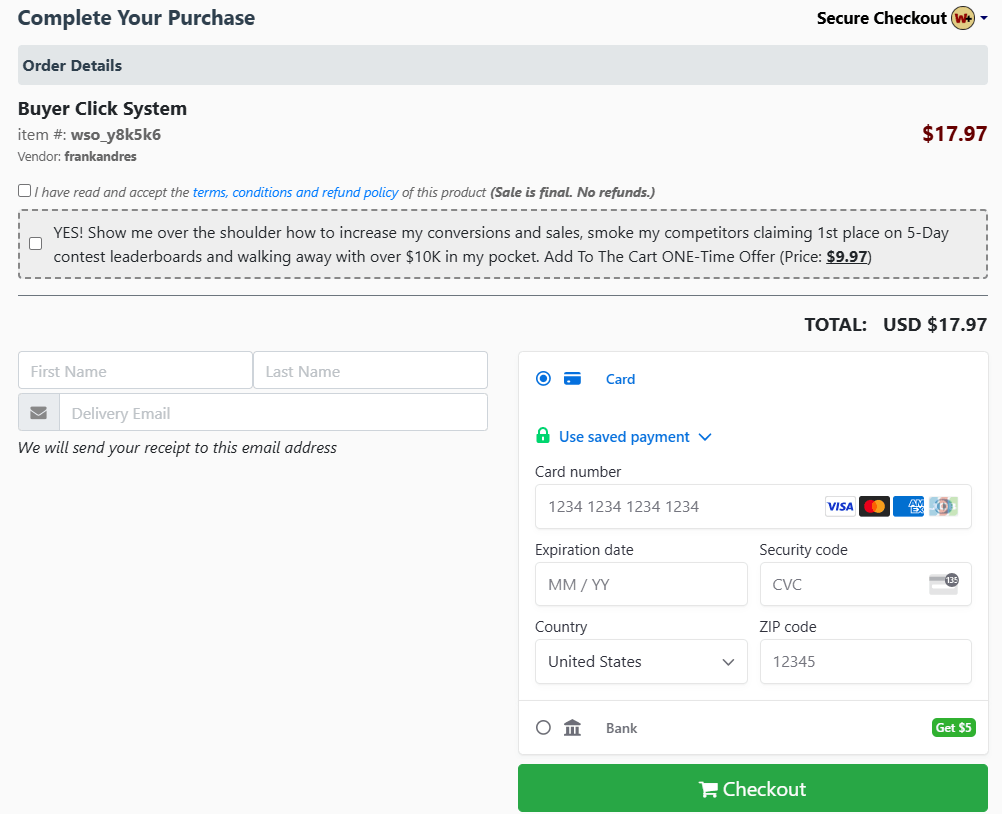Click the CVC card hint icon
The width and height of the screenshot is (1002, 814).
tap(943, 584)
